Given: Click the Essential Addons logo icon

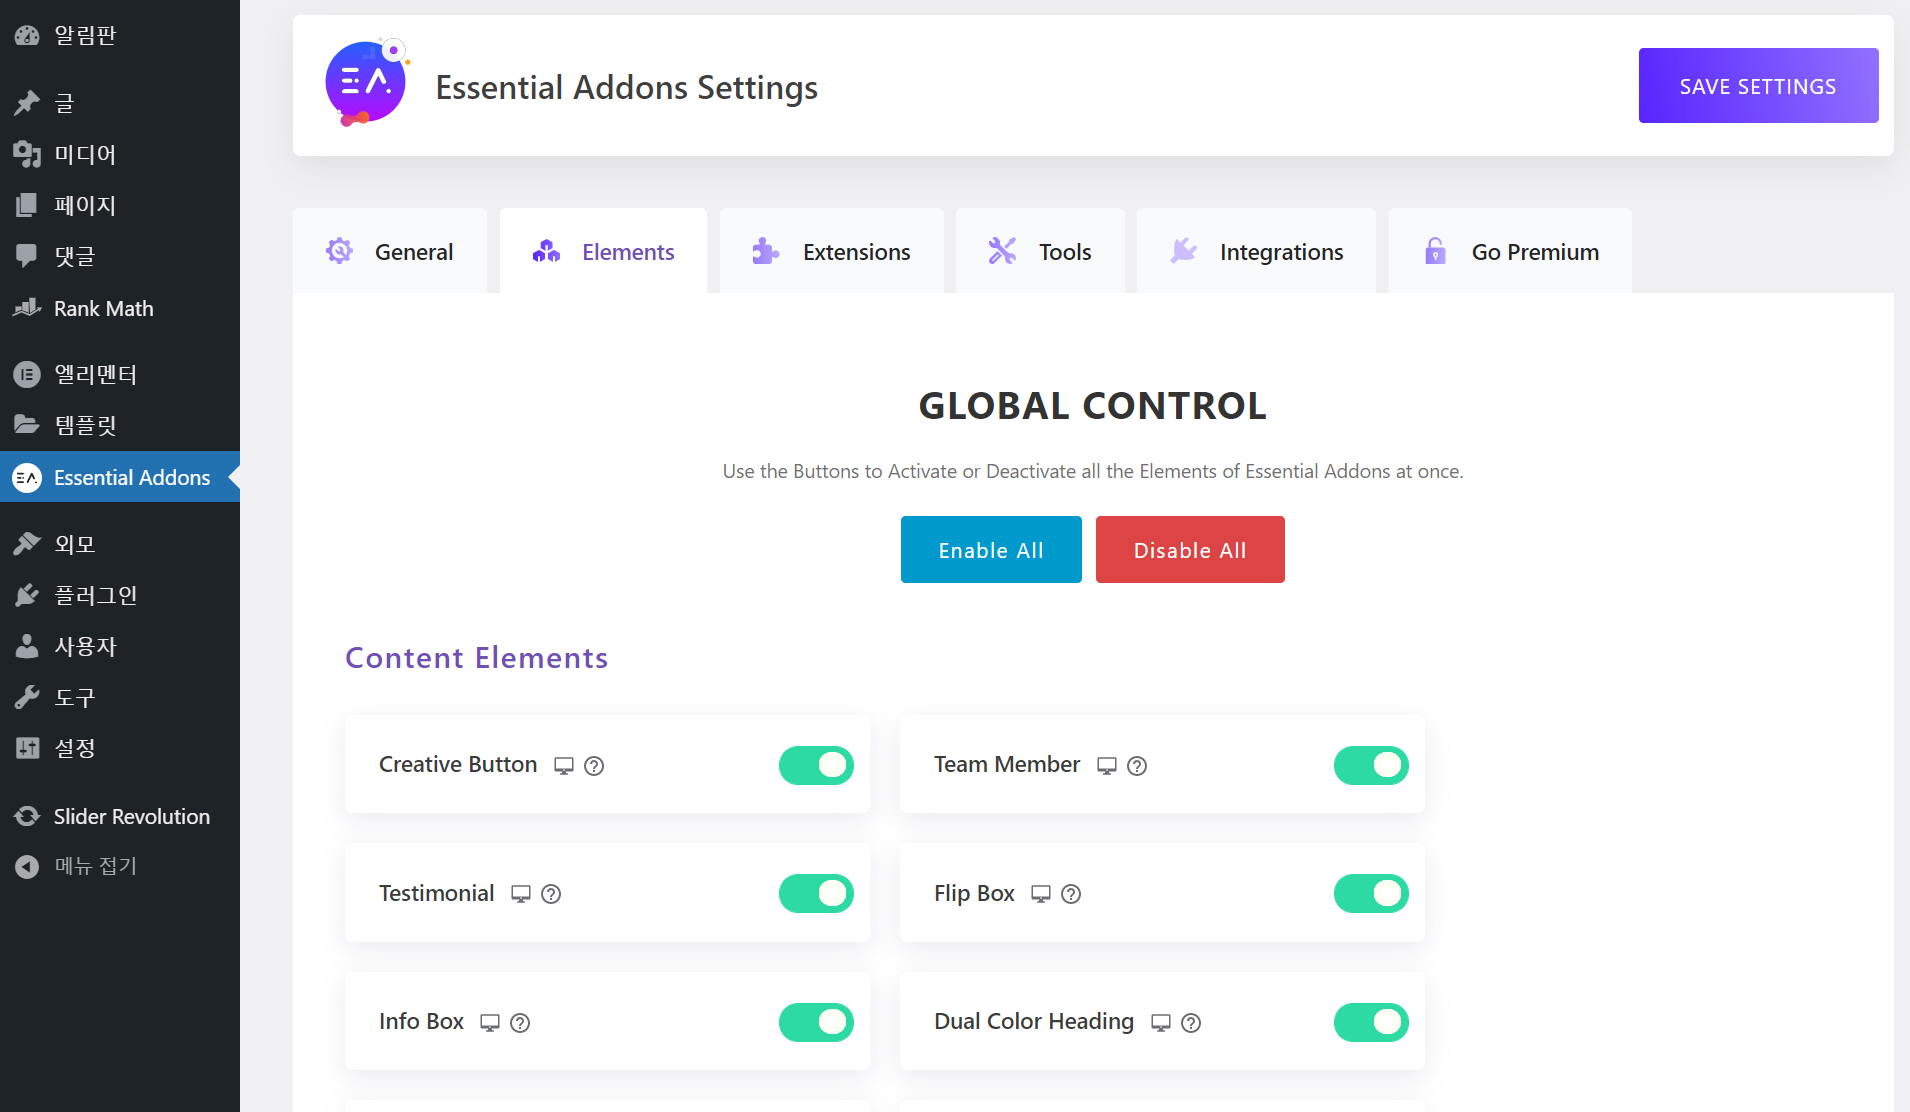Looking at the screenshot, I should pos(366,84).
